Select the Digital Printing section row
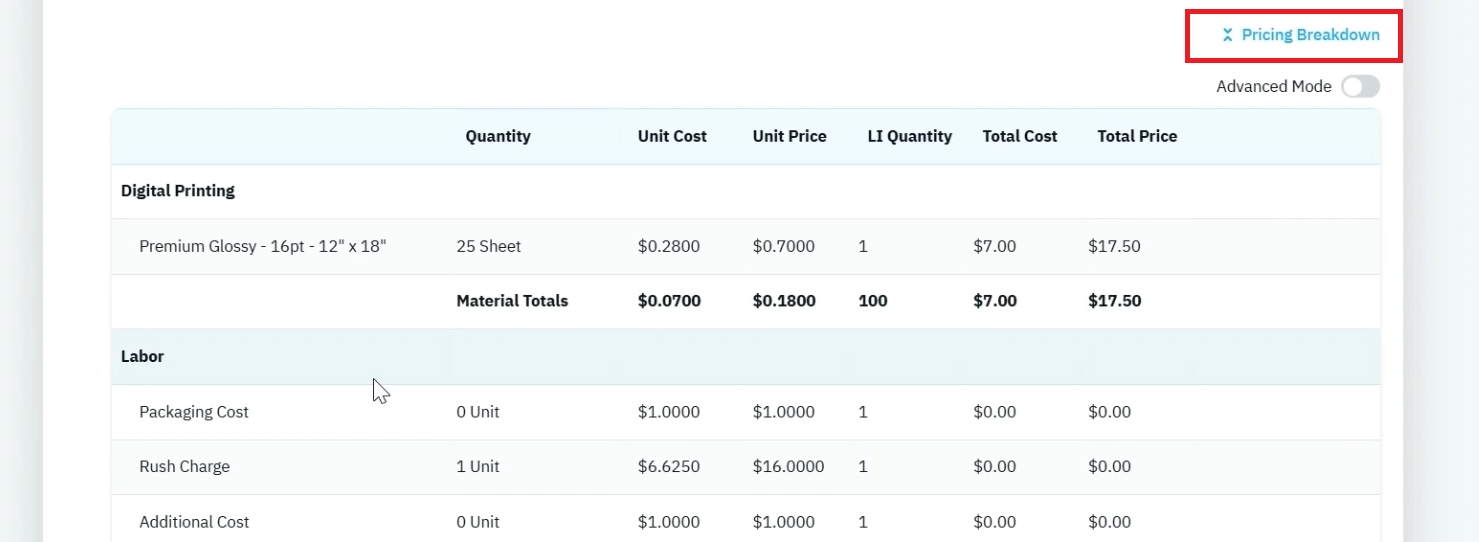This screenshot has height=542, width=1479. point(746,191)
